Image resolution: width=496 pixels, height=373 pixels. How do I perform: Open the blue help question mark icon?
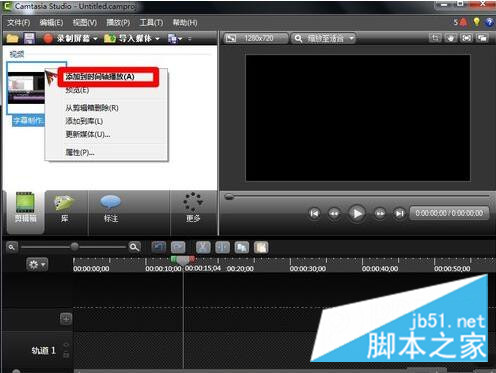489,22
